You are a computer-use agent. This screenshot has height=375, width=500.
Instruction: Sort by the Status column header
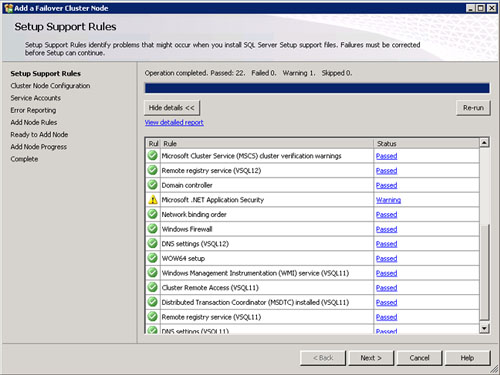tap(426, 144)
